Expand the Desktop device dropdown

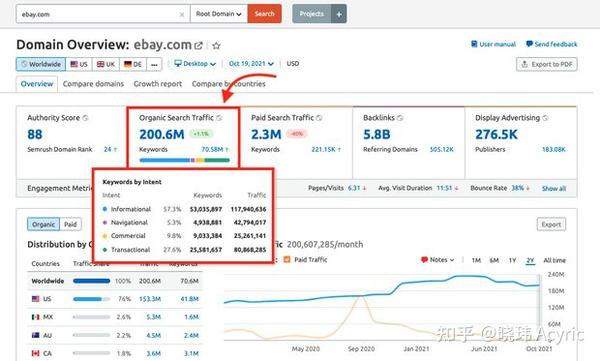195,64
